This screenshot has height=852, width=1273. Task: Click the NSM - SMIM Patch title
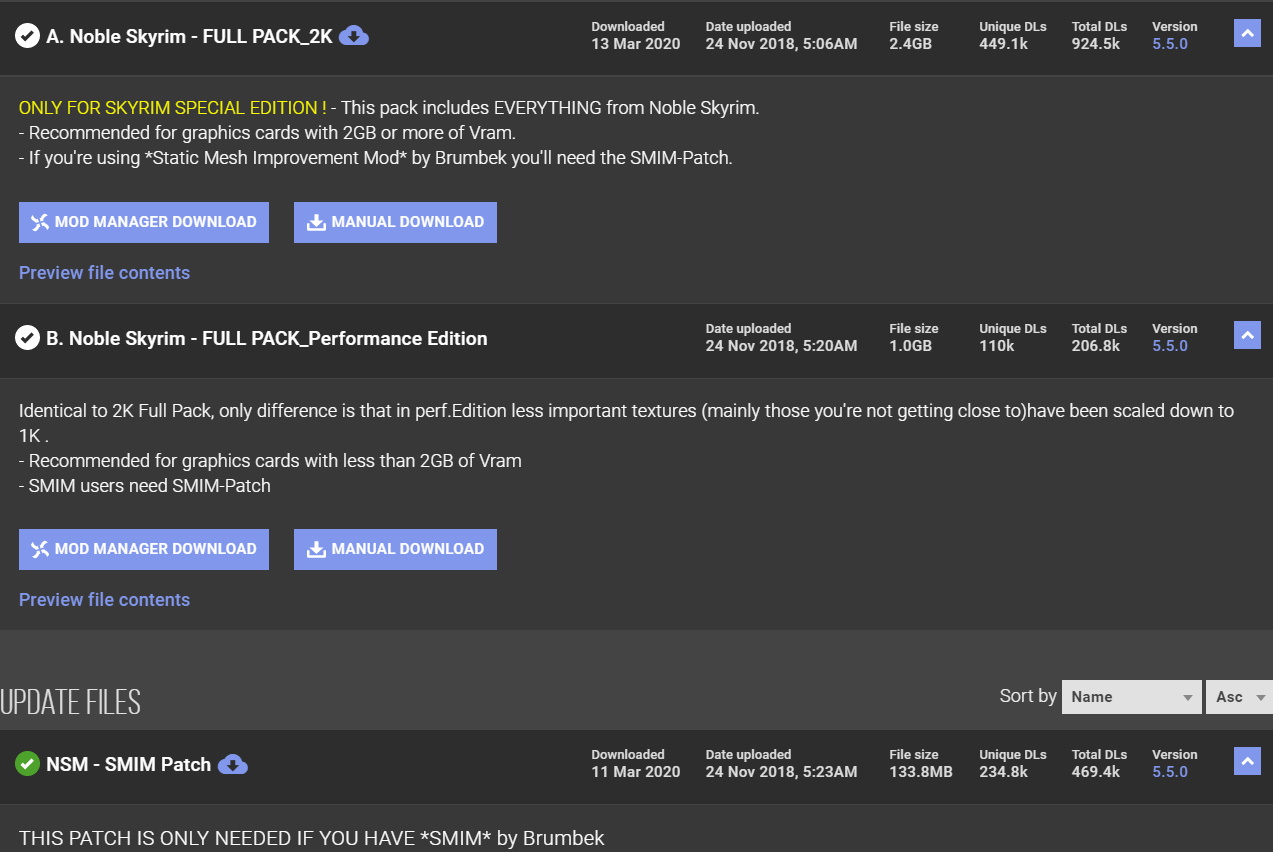click(128, 765)
